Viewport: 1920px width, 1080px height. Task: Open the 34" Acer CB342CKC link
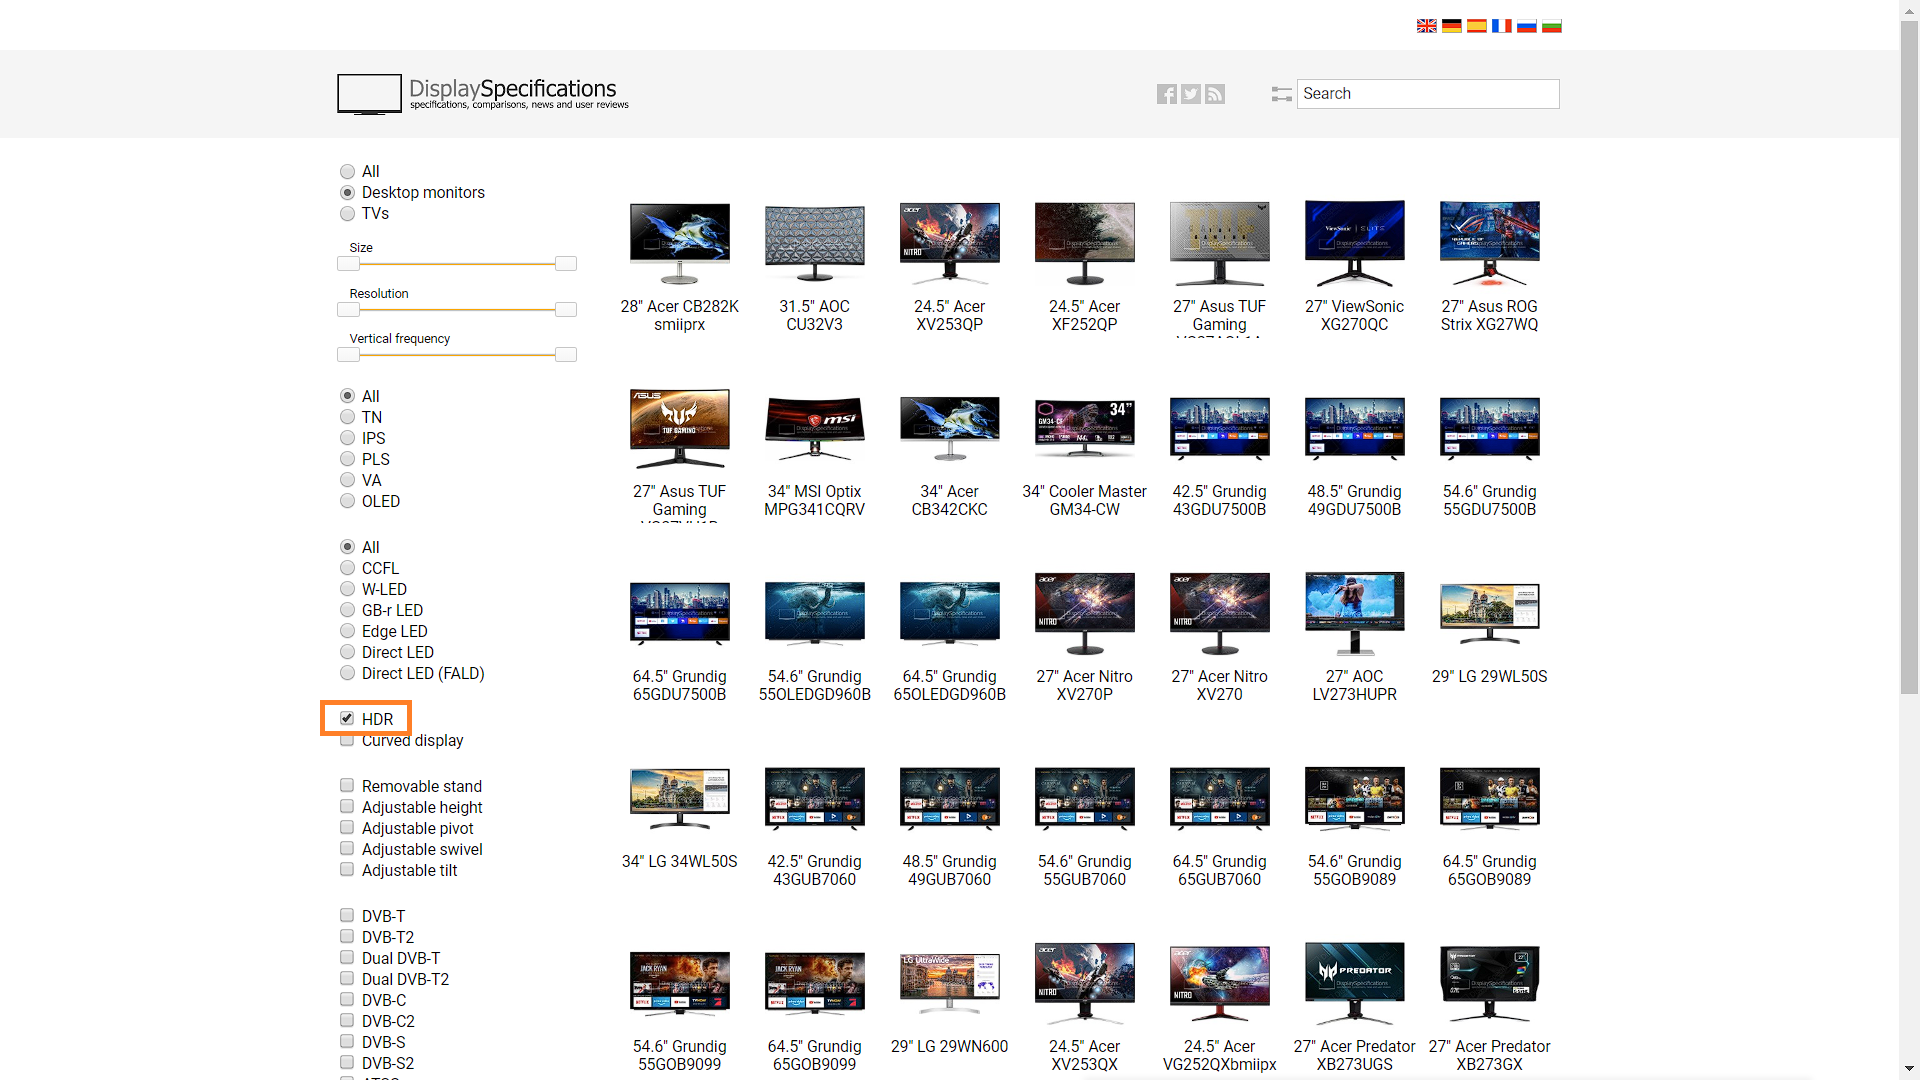point(950,501)
